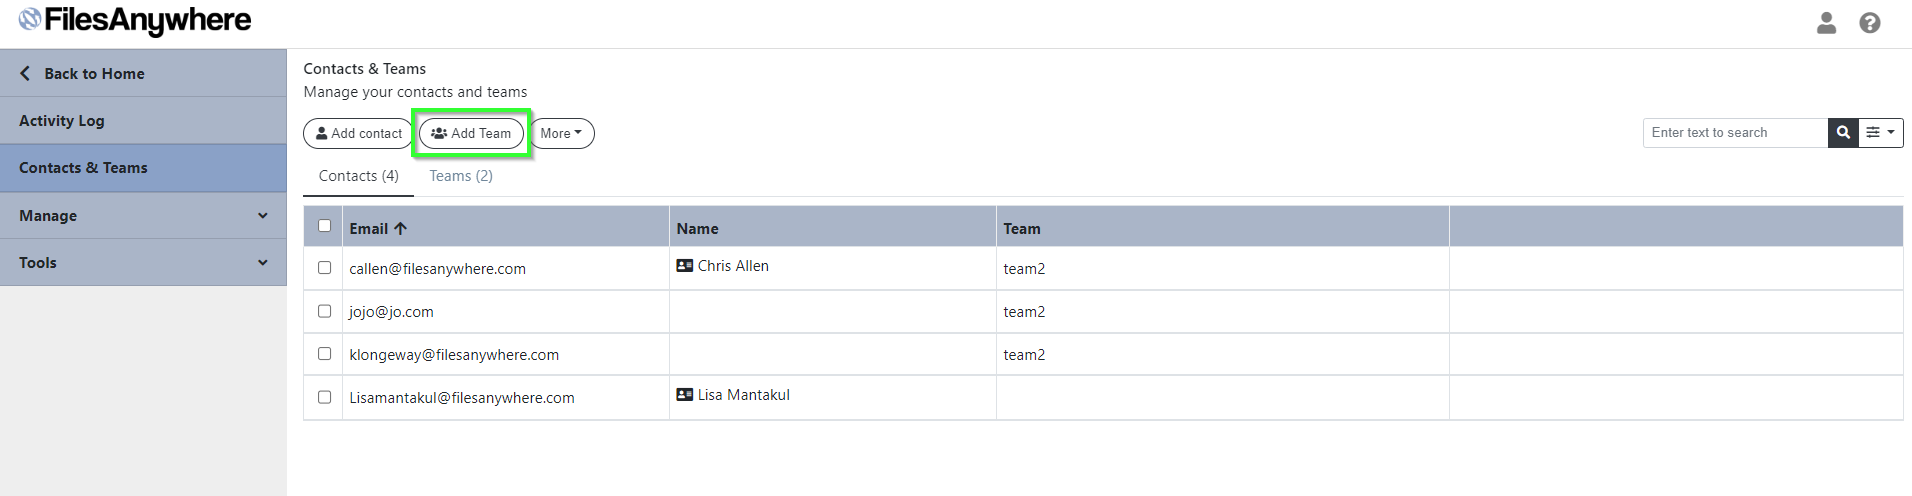Click the Add contact button
Image resolution: width=1912 pixels, height=496 pixels.
[x=358, y=133]
